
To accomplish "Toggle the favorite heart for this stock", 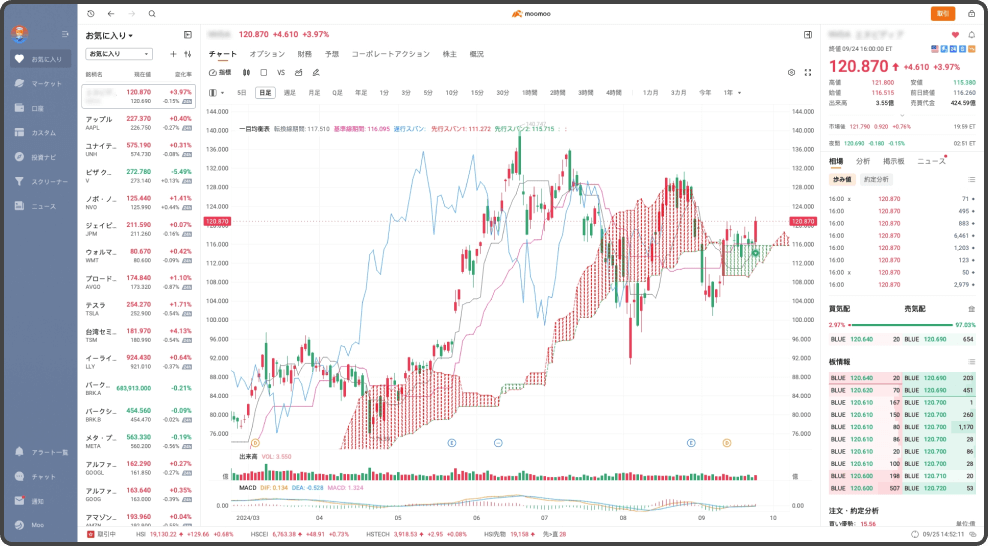I will tap(955, 35).
